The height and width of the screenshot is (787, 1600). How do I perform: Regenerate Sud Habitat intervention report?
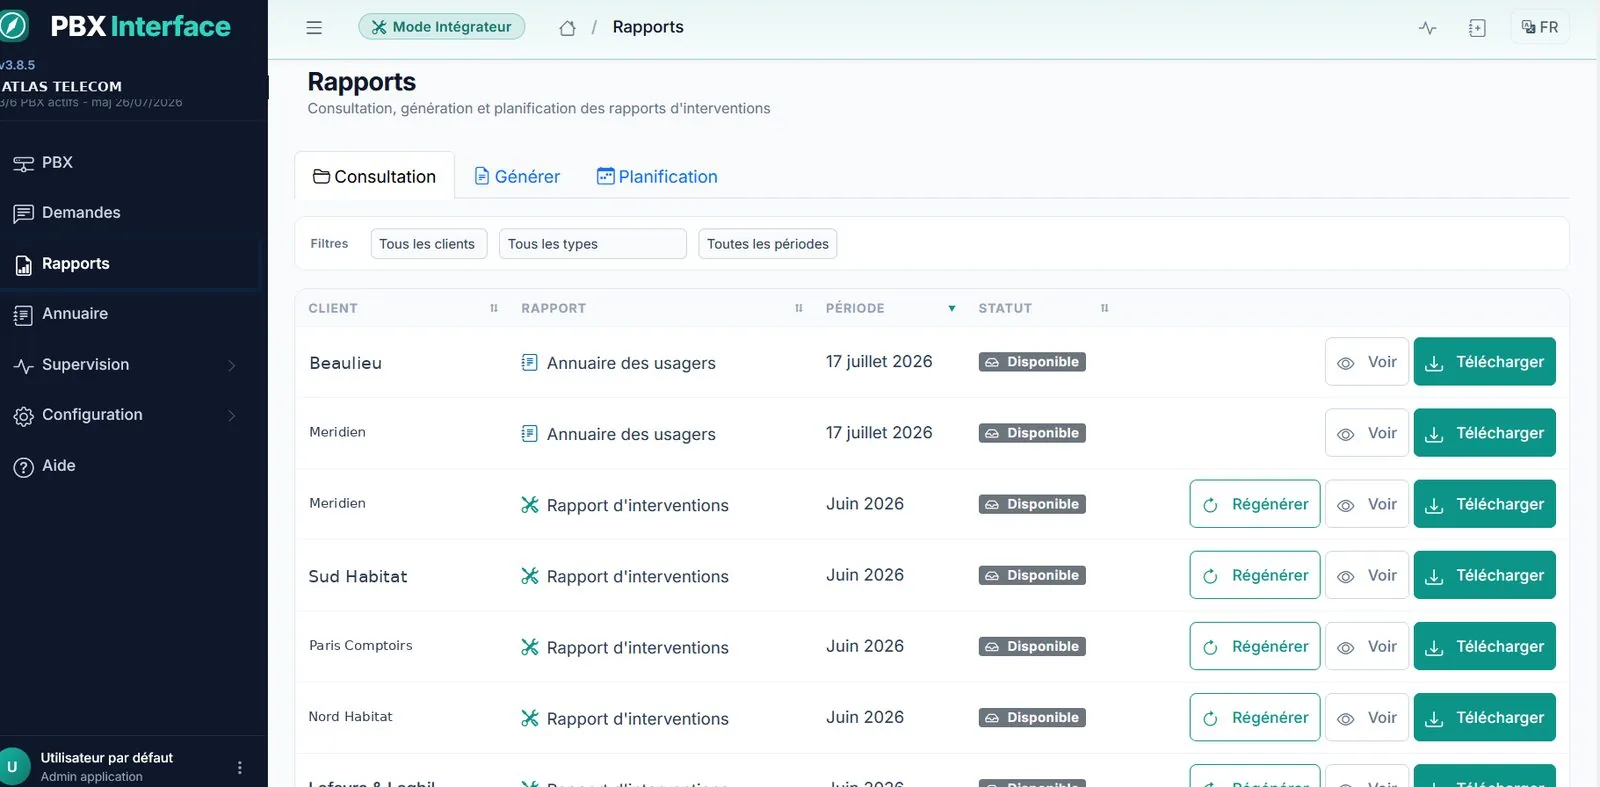pyautogui.click(x=1254, y=575)
